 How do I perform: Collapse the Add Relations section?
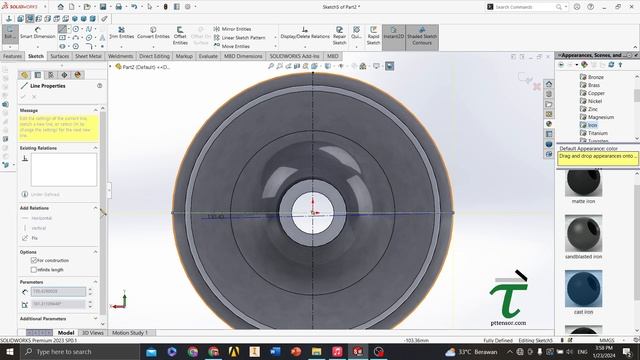tap(96, 208)
